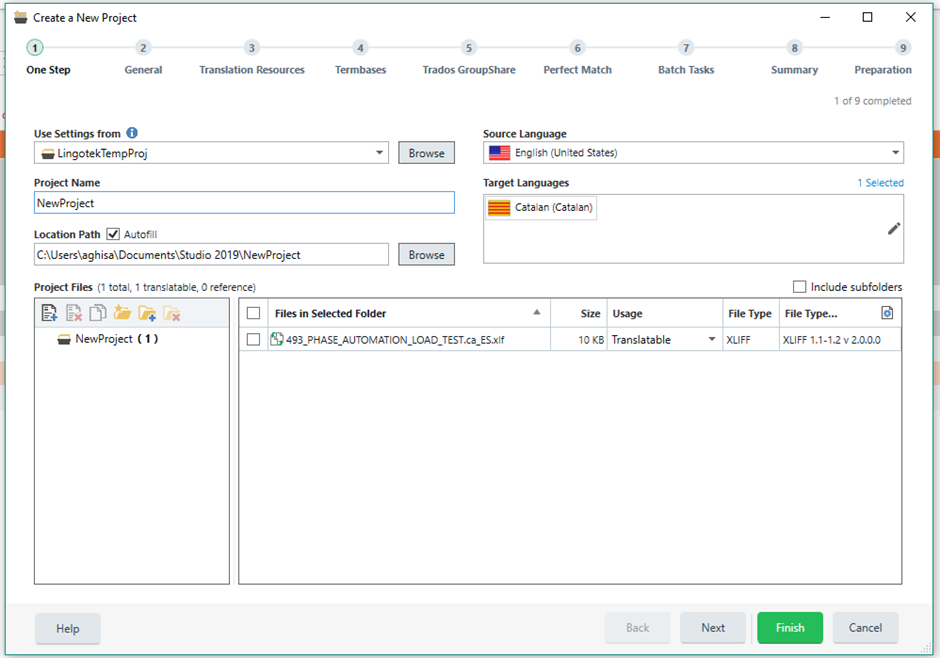Click the 493_PHASE_AUTOMATION_LOAD_TEST.ca_ES.xlf file name
The image size is (940, 658).
(x=395, y=340)
